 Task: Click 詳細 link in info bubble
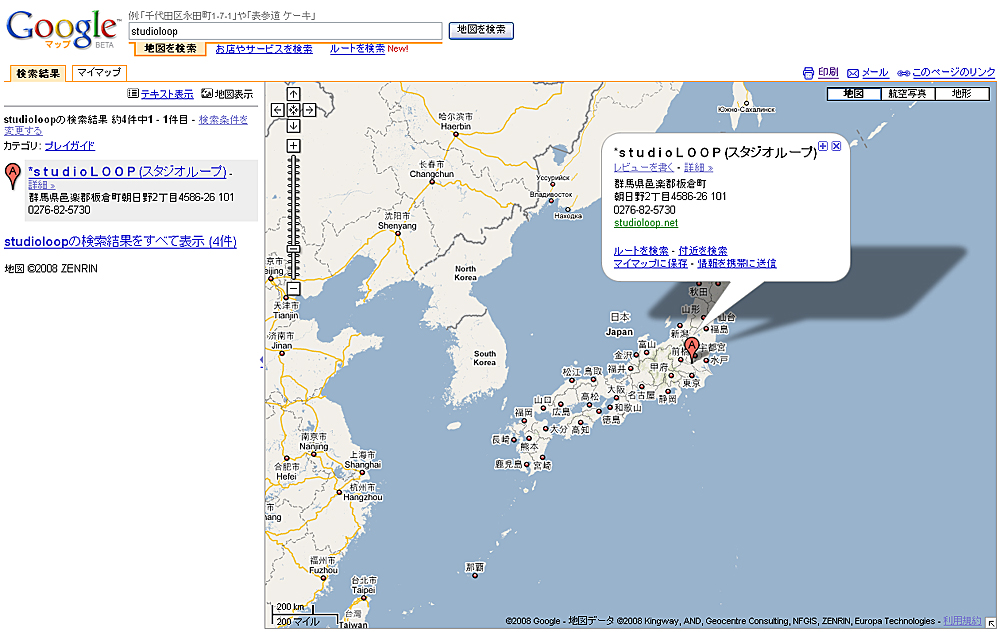tap(698, 167)
